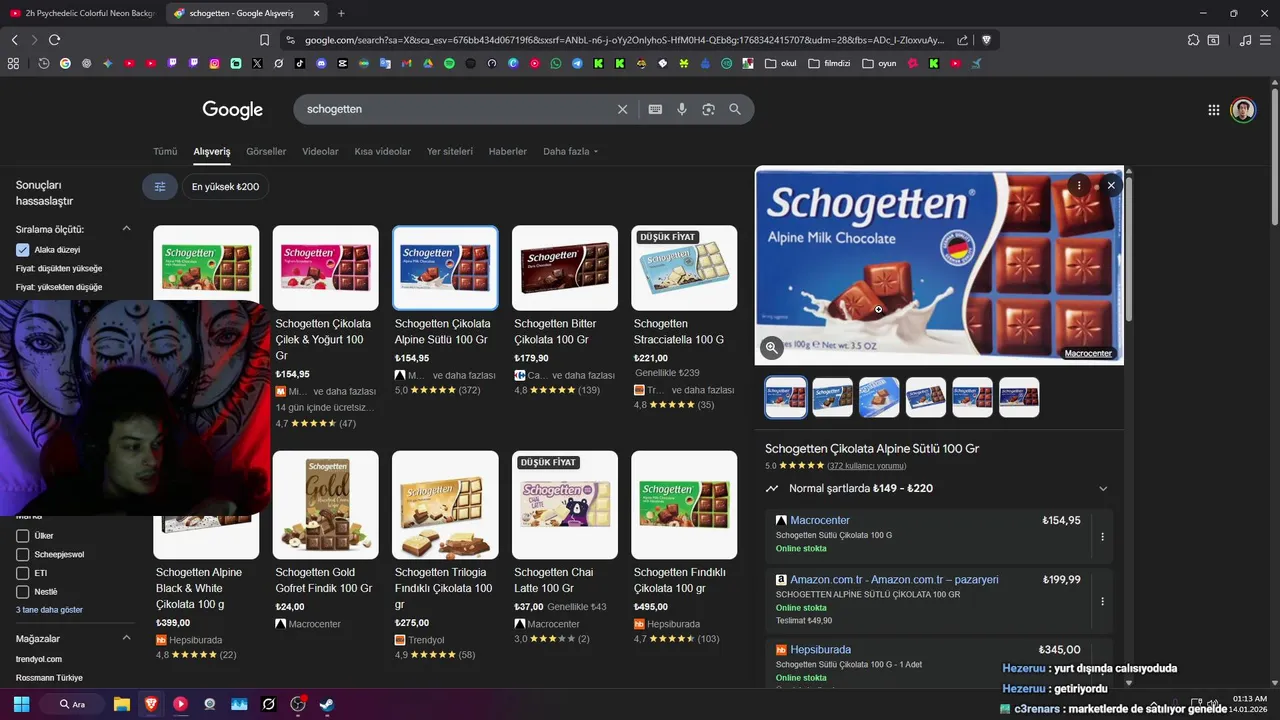
Task: Sort by Fiyat: yüksekten düşüğe
Action: [x=59, y=287]
